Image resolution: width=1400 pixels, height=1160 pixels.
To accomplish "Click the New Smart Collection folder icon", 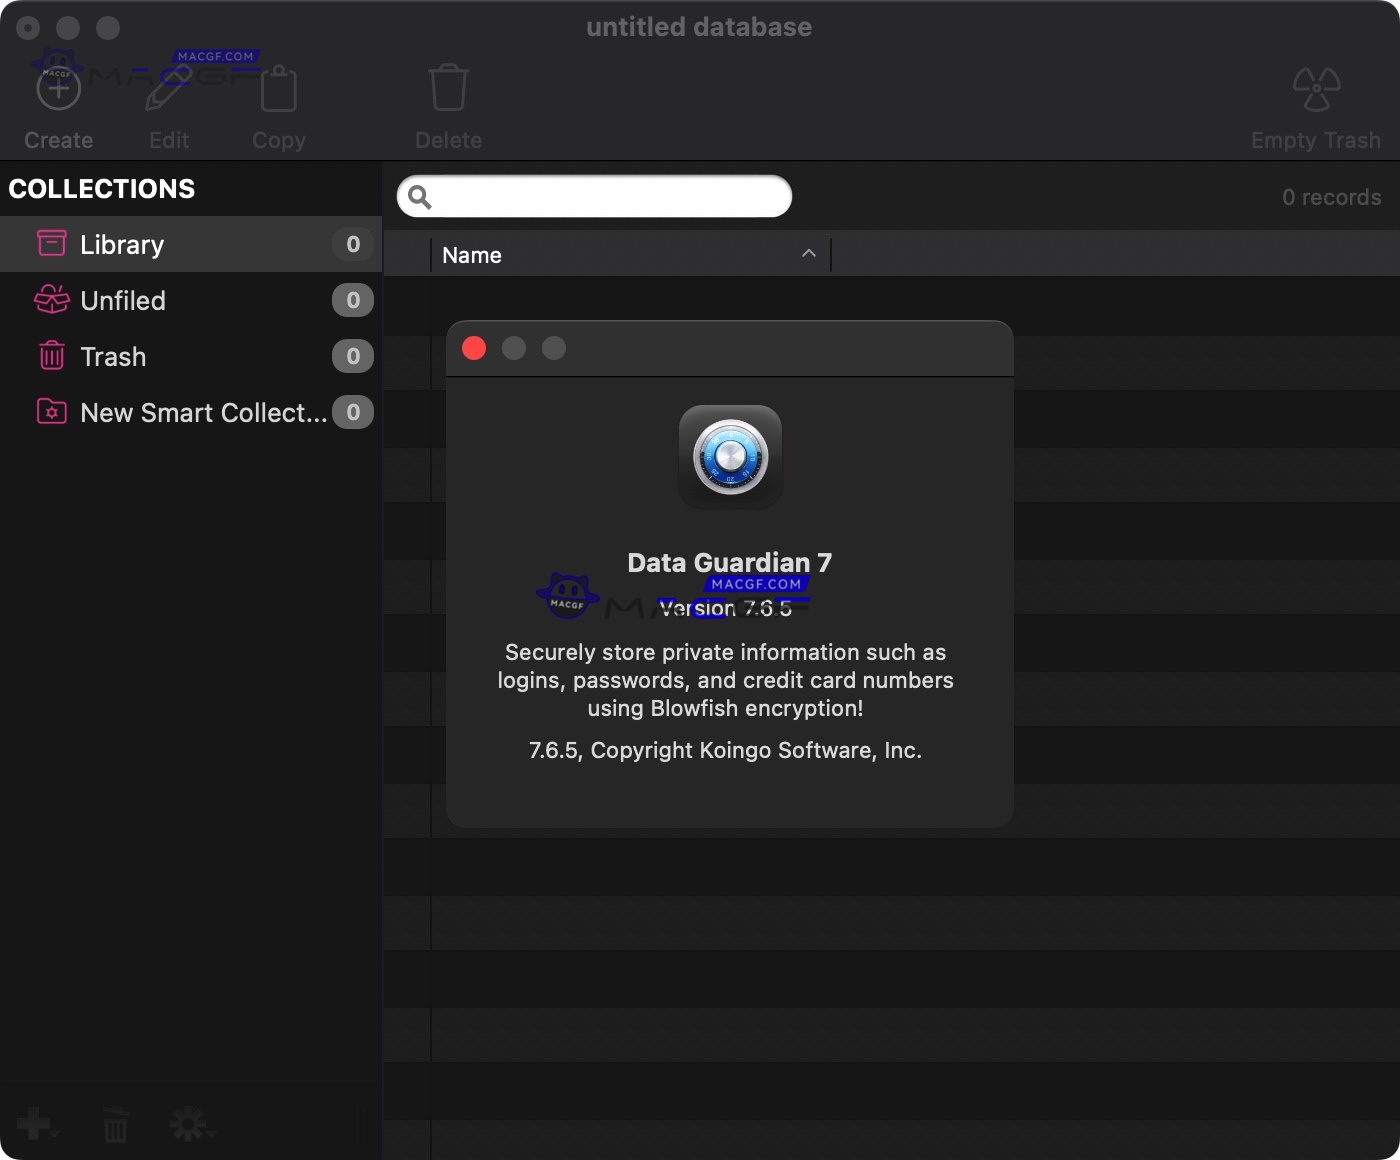I will 50,412.
